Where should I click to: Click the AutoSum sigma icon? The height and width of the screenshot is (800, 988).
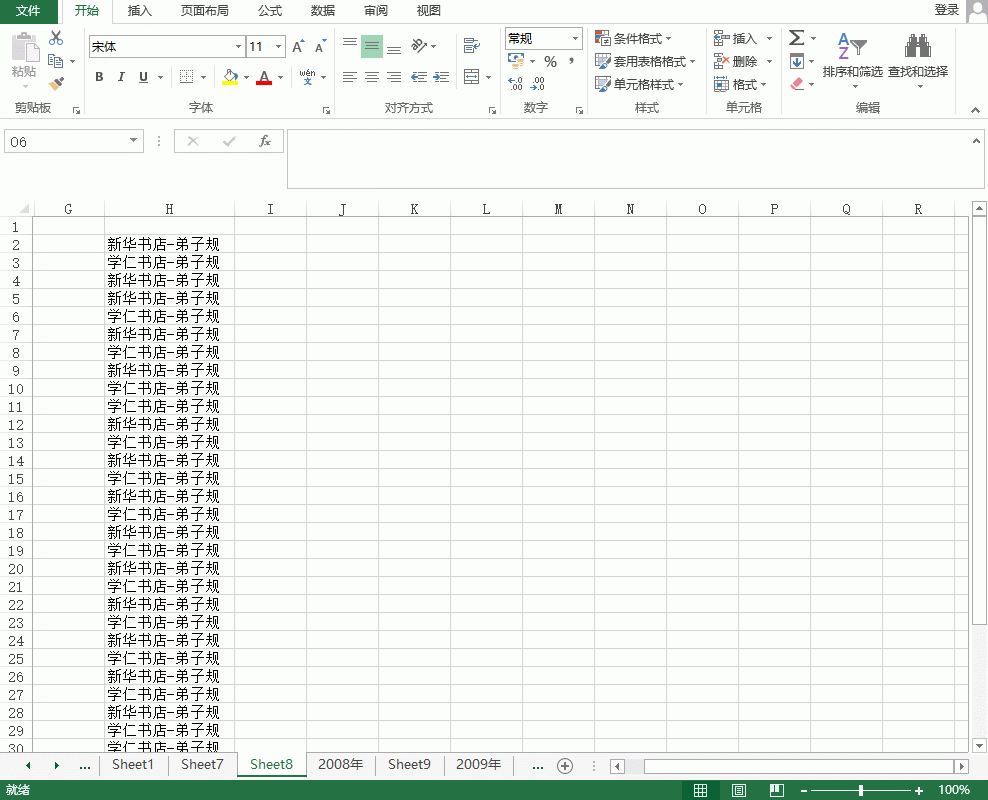(796, 38)
